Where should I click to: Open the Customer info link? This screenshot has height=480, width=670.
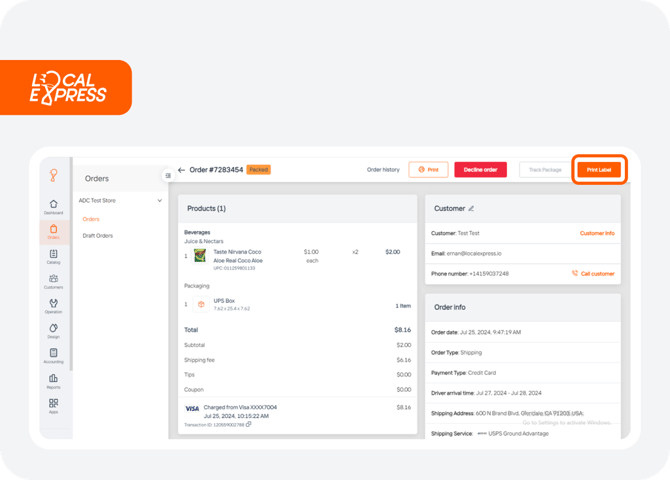[x=597, y=233]
